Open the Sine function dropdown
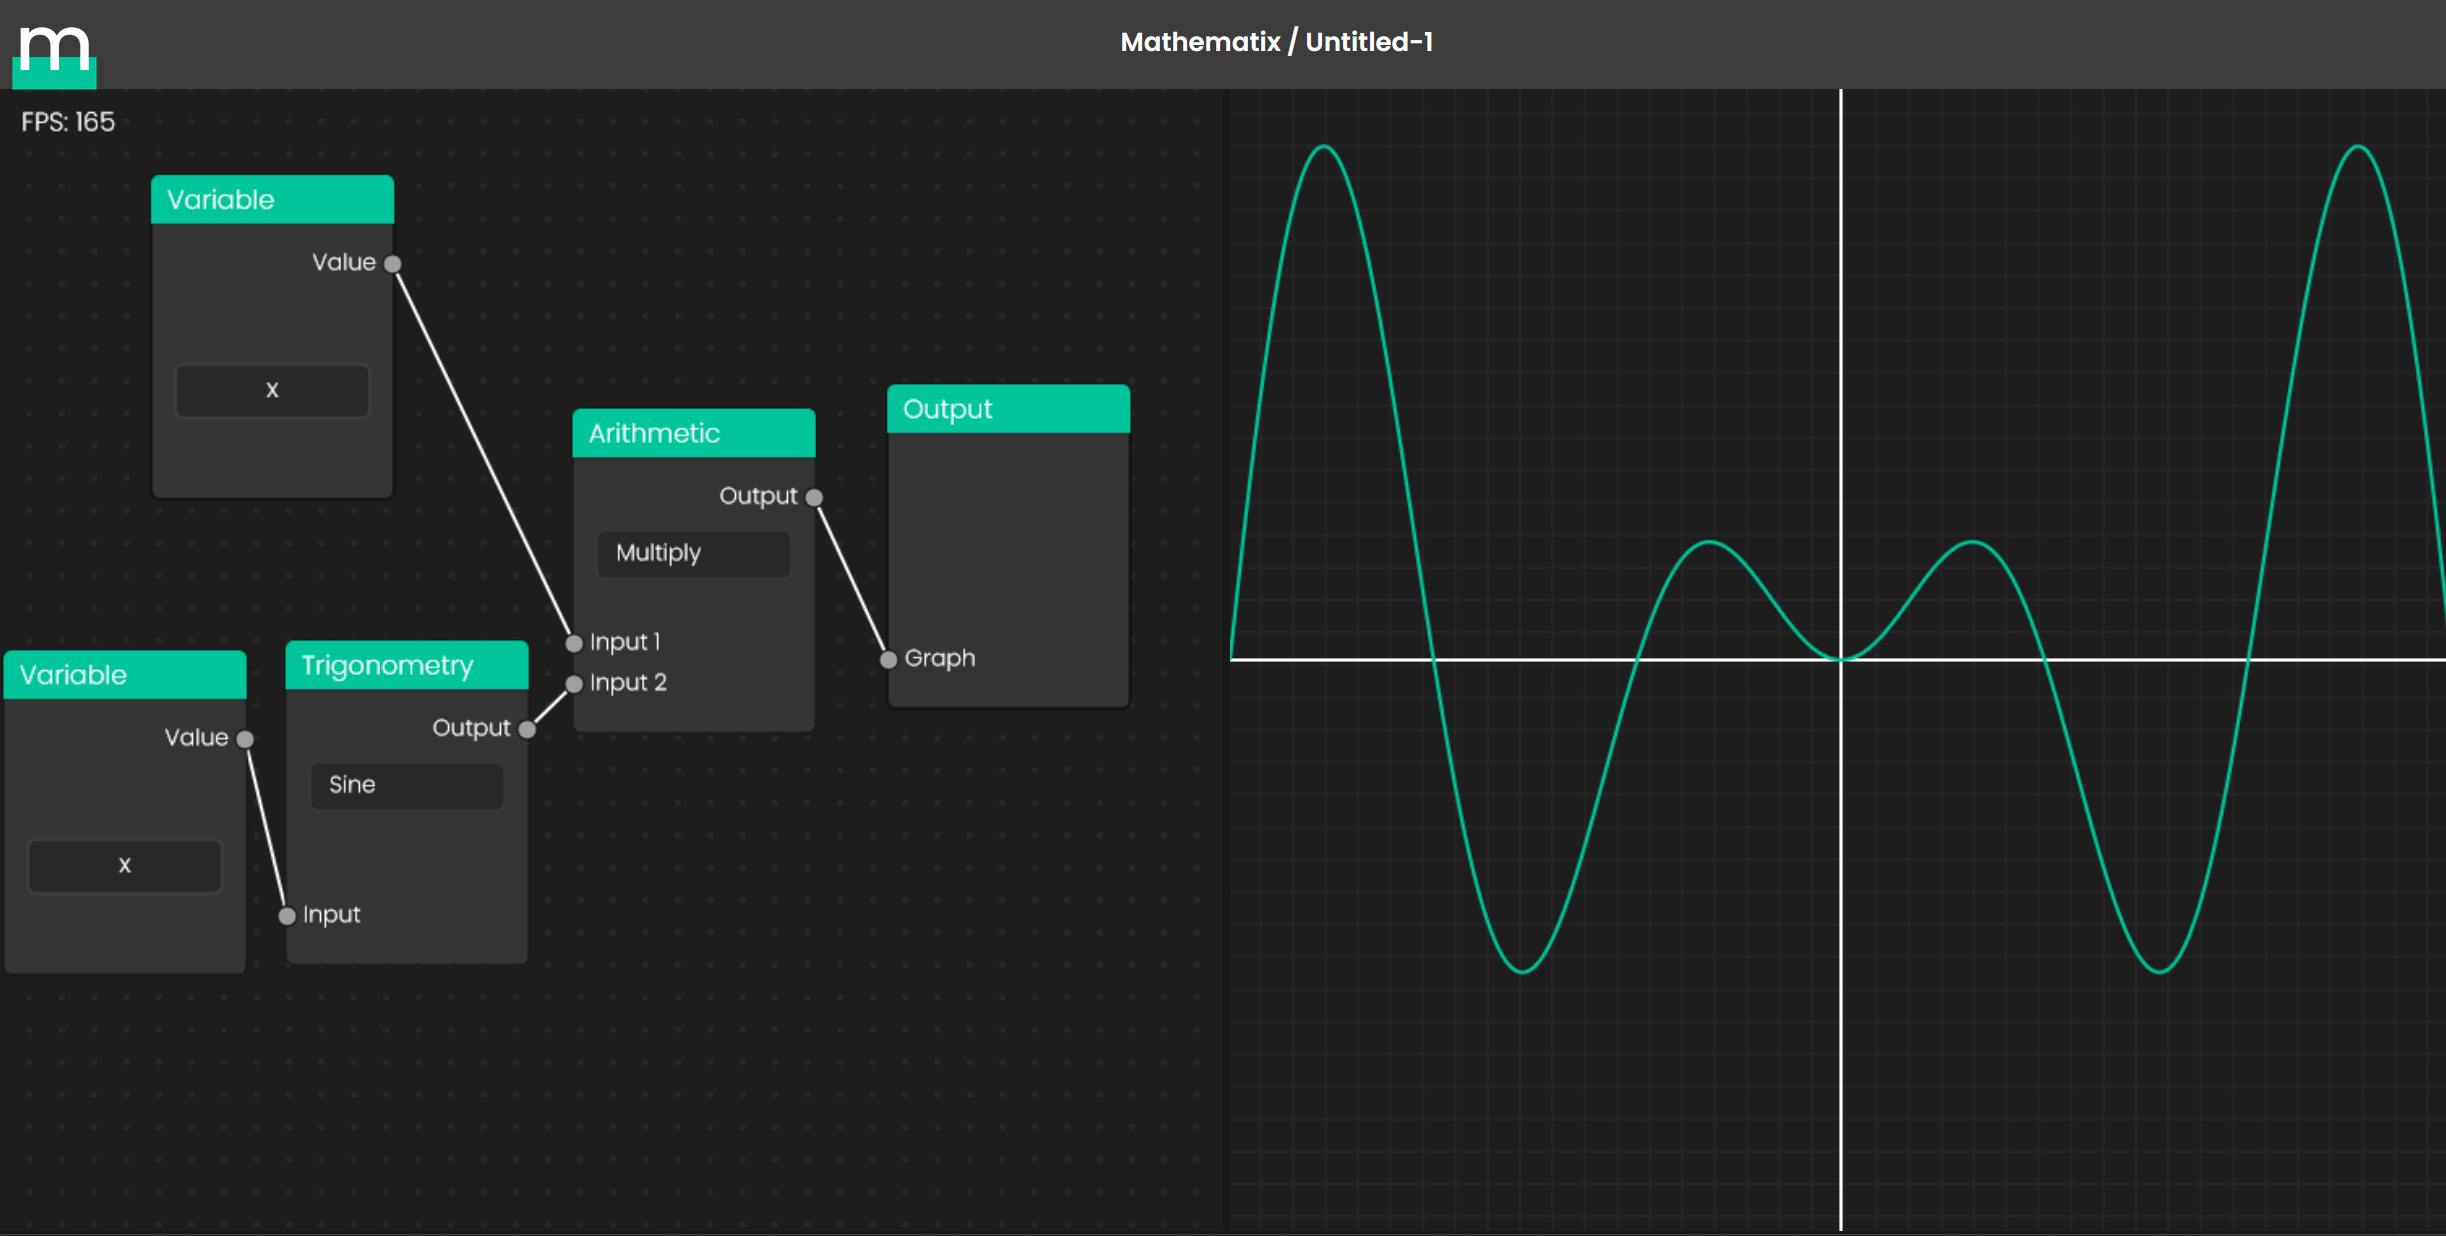2446x1236 pixels. point(406,785)
